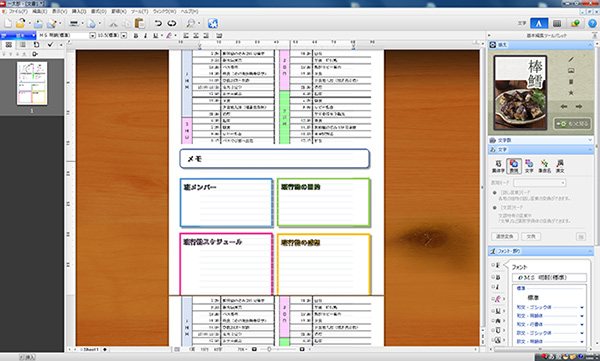Screen dimensions: 600x361
Task: Open the 挿入(I) menu
Action: [x=79, y=11]
